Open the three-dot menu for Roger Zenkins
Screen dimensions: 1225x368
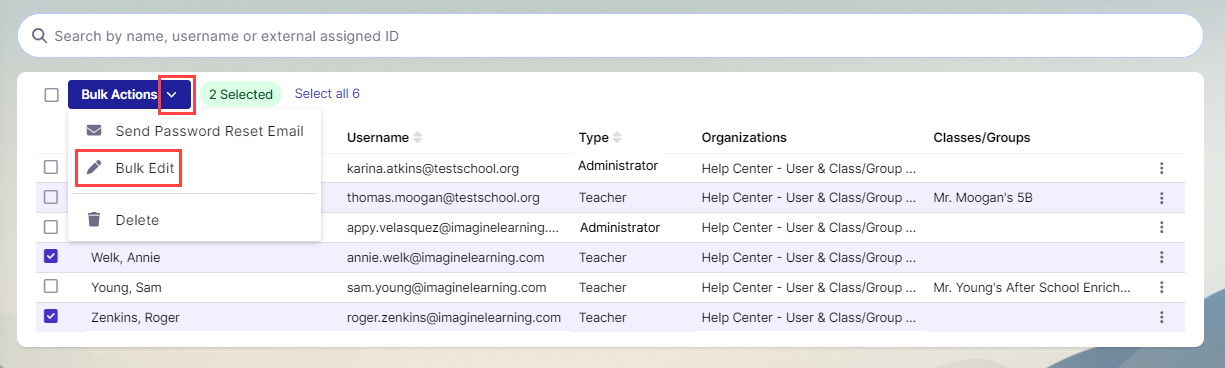[1161, 317]
